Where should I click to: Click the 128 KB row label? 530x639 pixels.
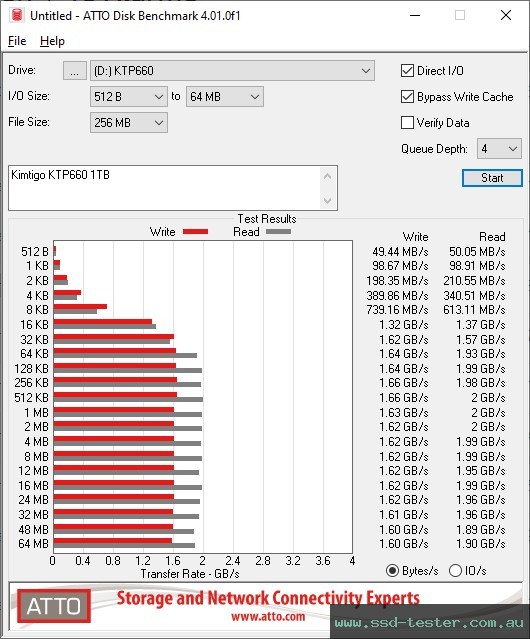[x=31, y=369]
